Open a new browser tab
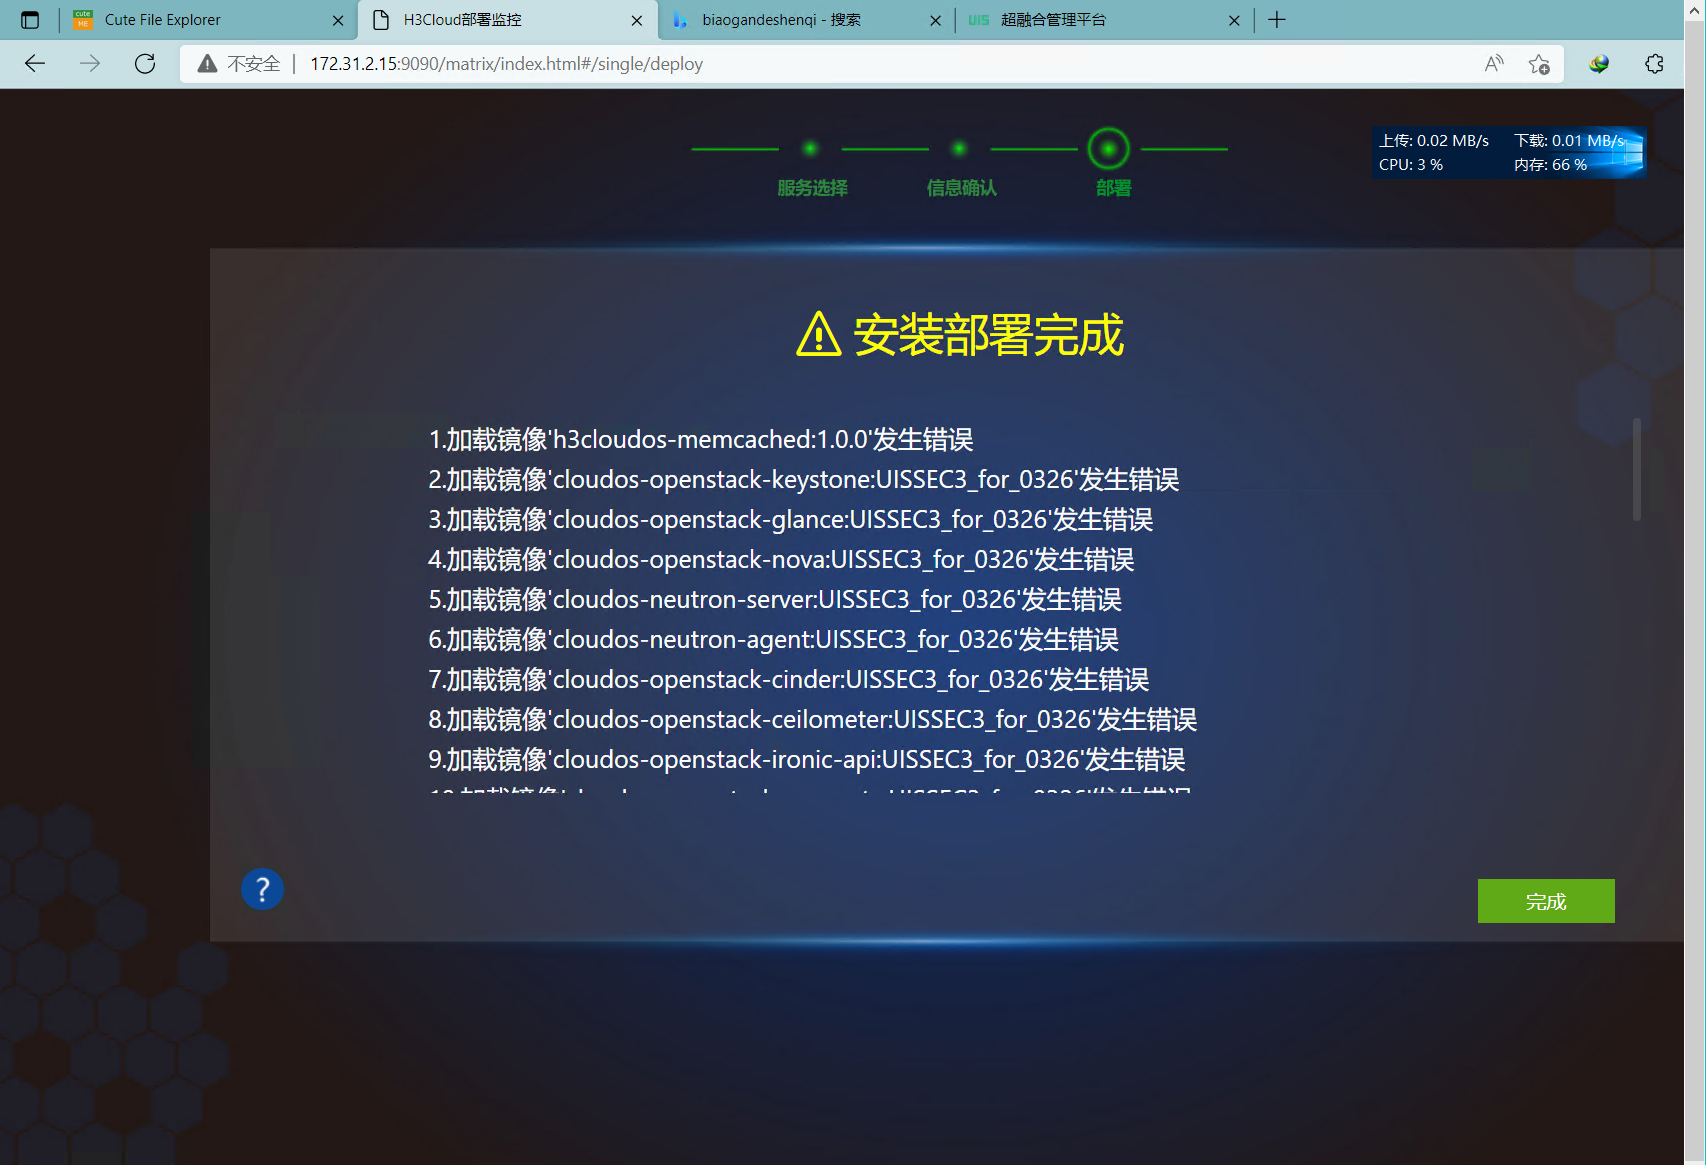 pyautogui.click(x=1277, y=20)
